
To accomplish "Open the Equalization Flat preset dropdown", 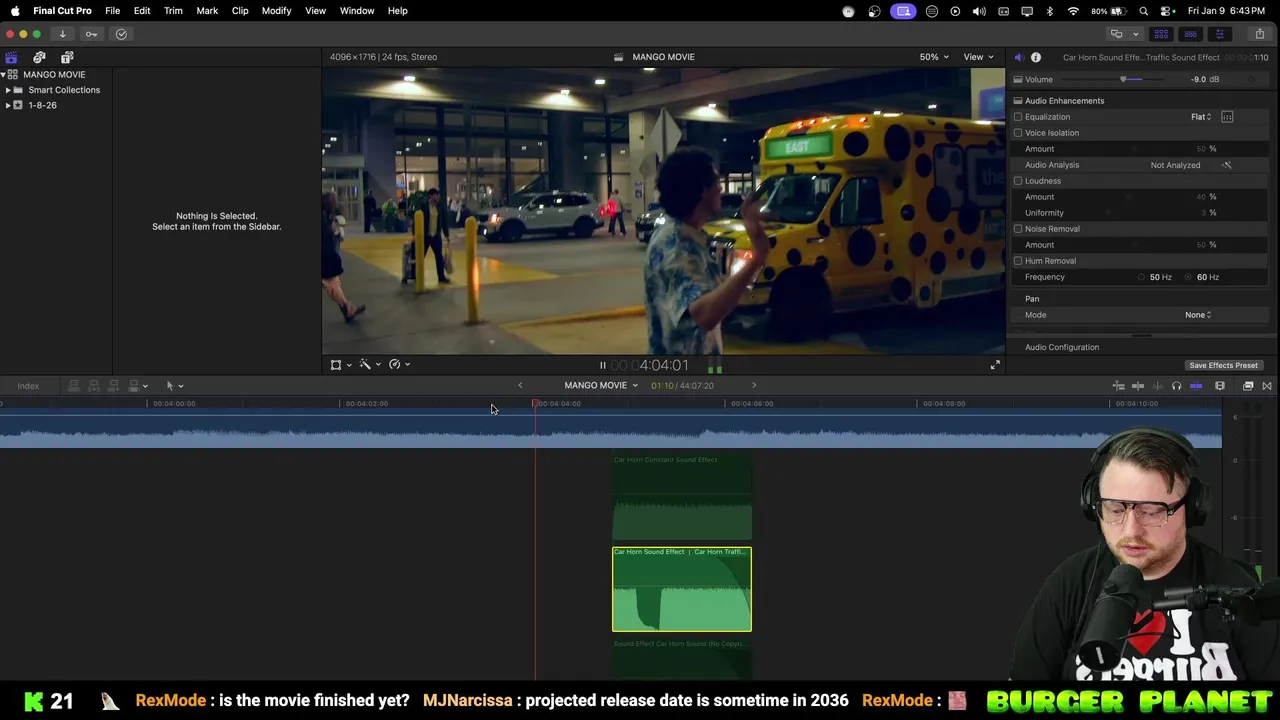I will (1201, 117).
